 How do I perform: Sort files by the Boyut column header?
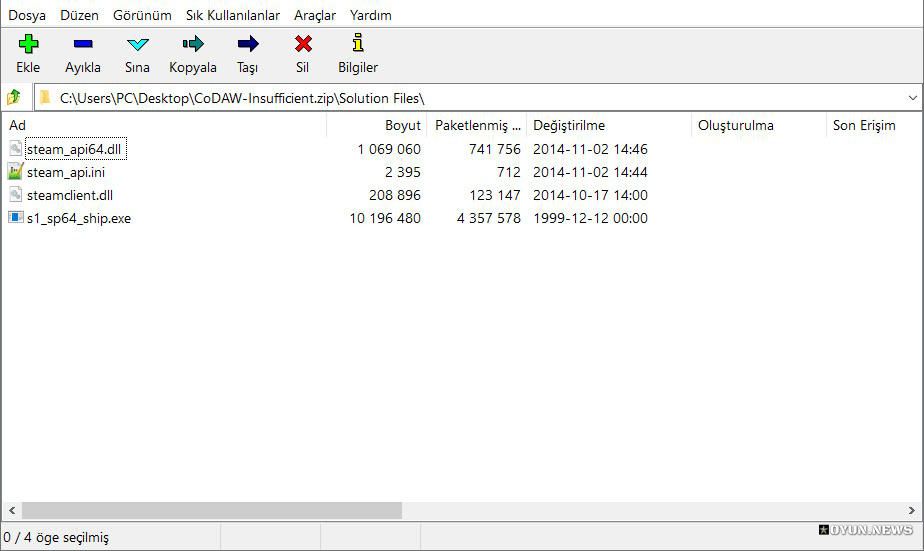pos(377,125)
